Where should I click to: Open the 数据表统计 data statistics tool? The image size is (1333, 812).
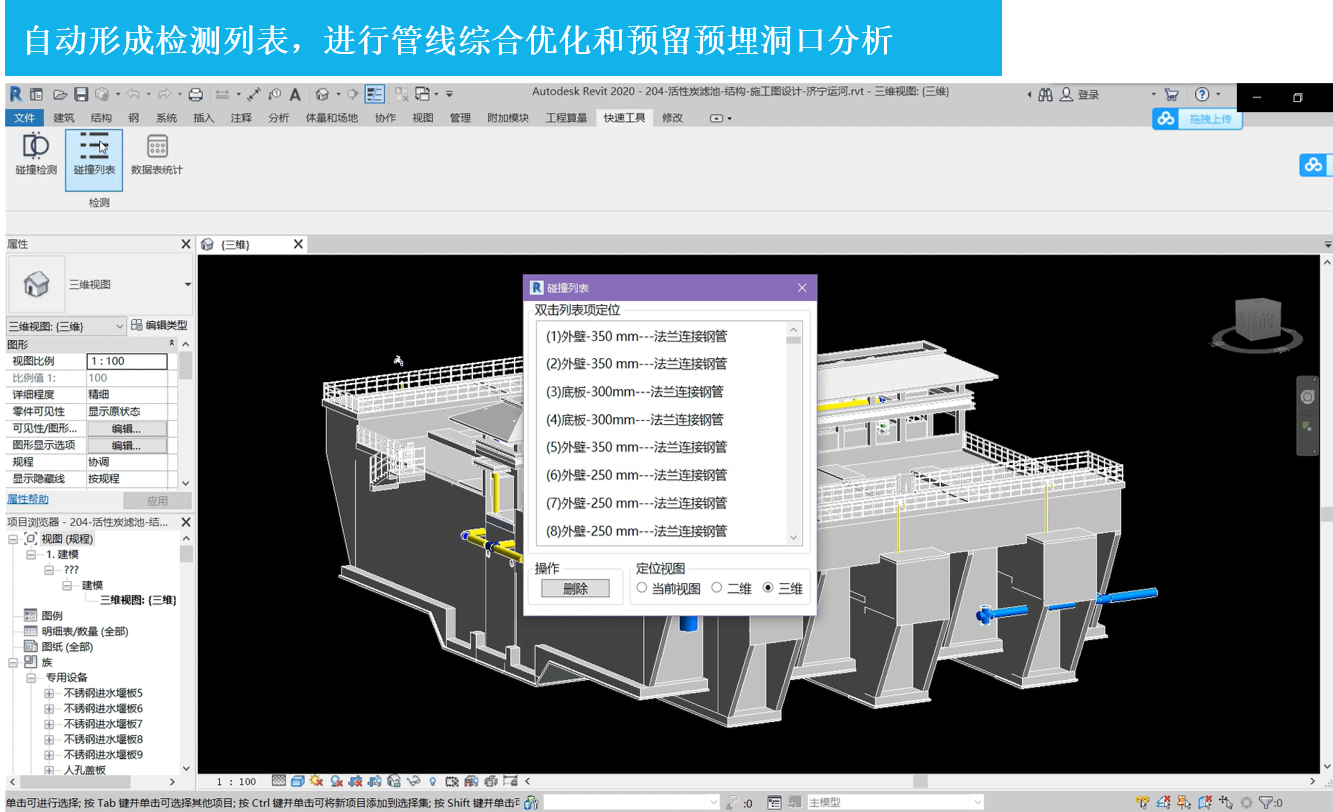157,155
